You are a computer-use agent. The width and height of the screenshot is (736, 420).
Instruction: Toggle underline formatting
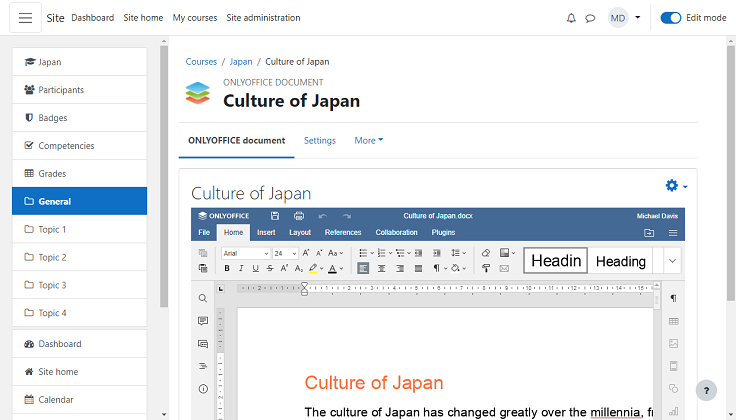[x=255, y=268]
